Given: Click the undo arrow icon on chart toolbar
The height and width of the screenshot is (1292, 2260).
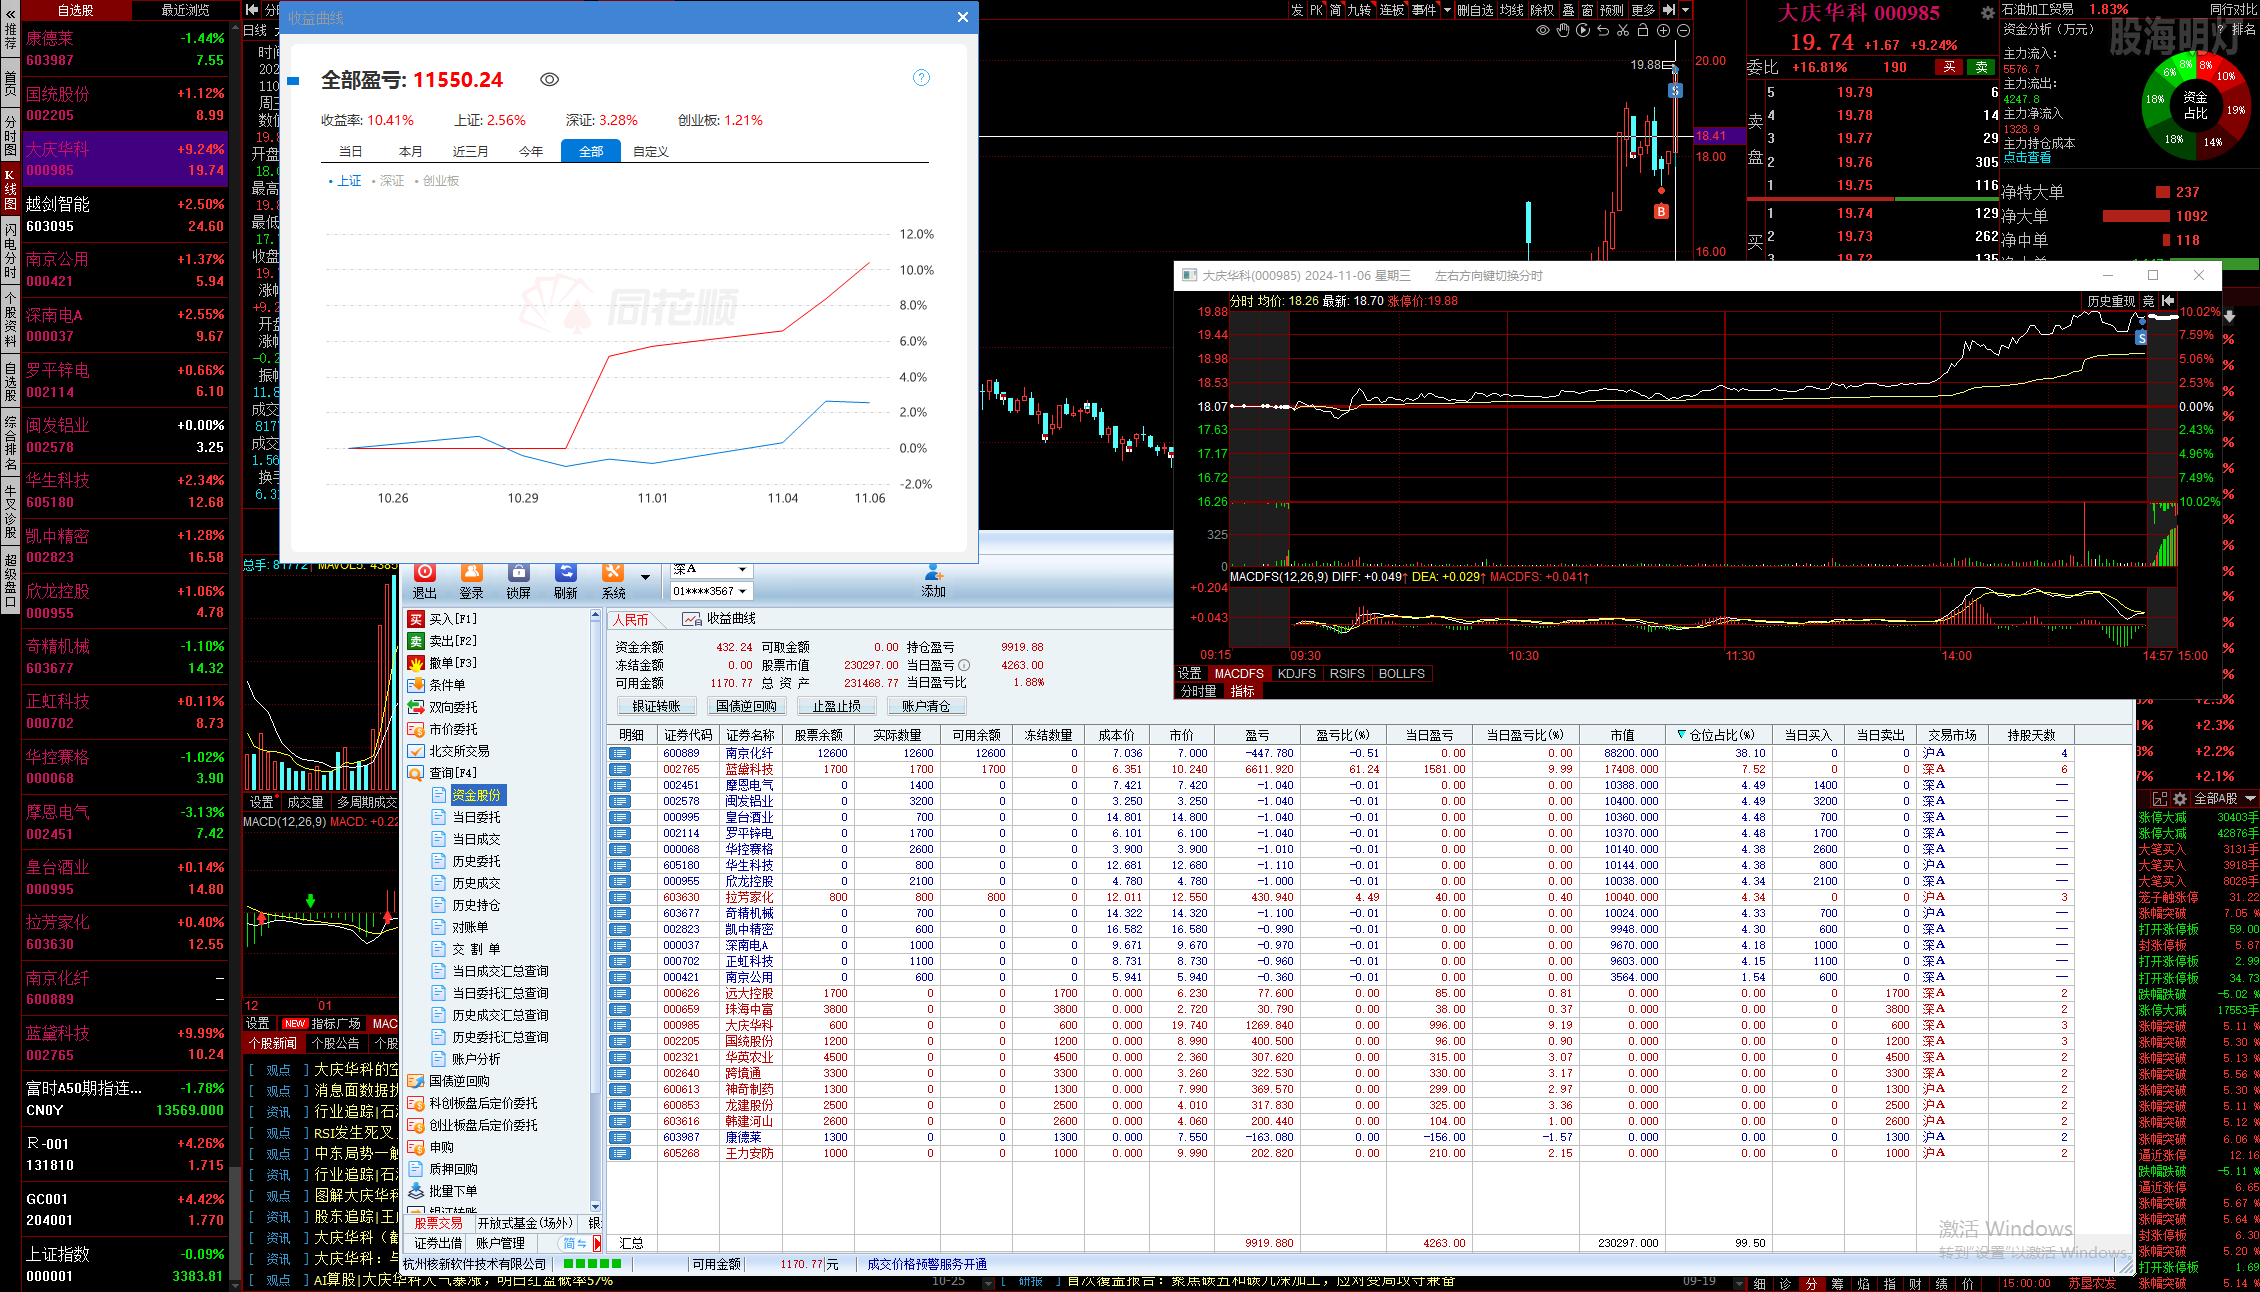Looking at the screenshot, I should [1603, 30].
